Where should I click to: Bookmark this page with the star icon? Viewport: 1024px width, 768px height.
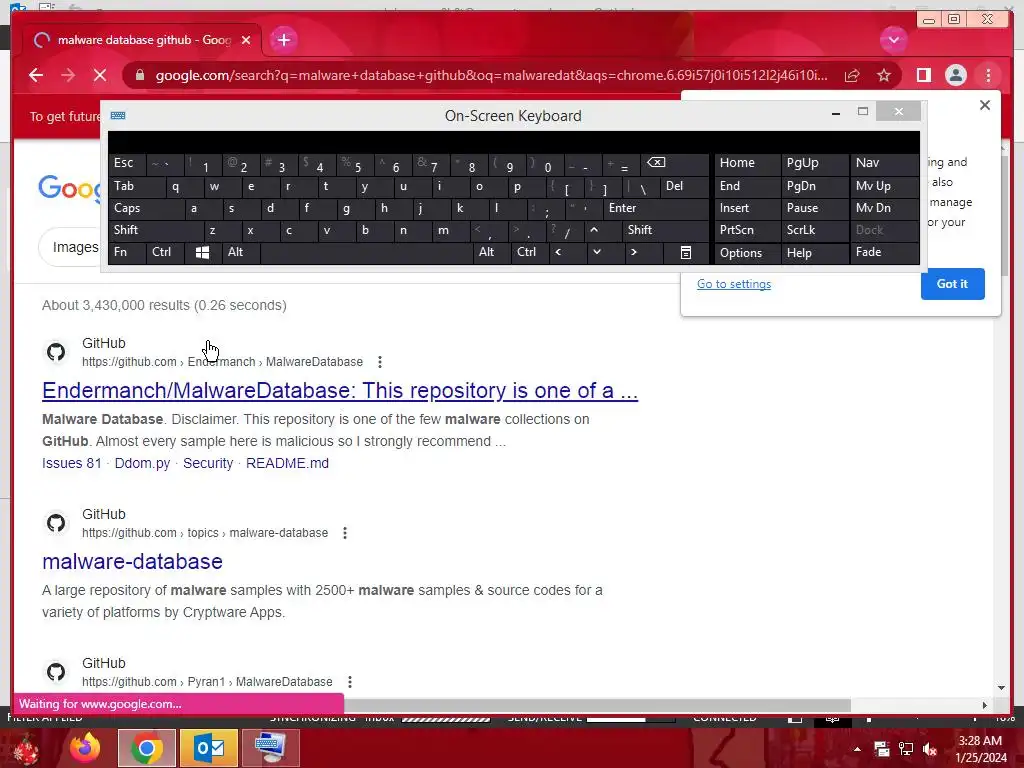[884, 75]
